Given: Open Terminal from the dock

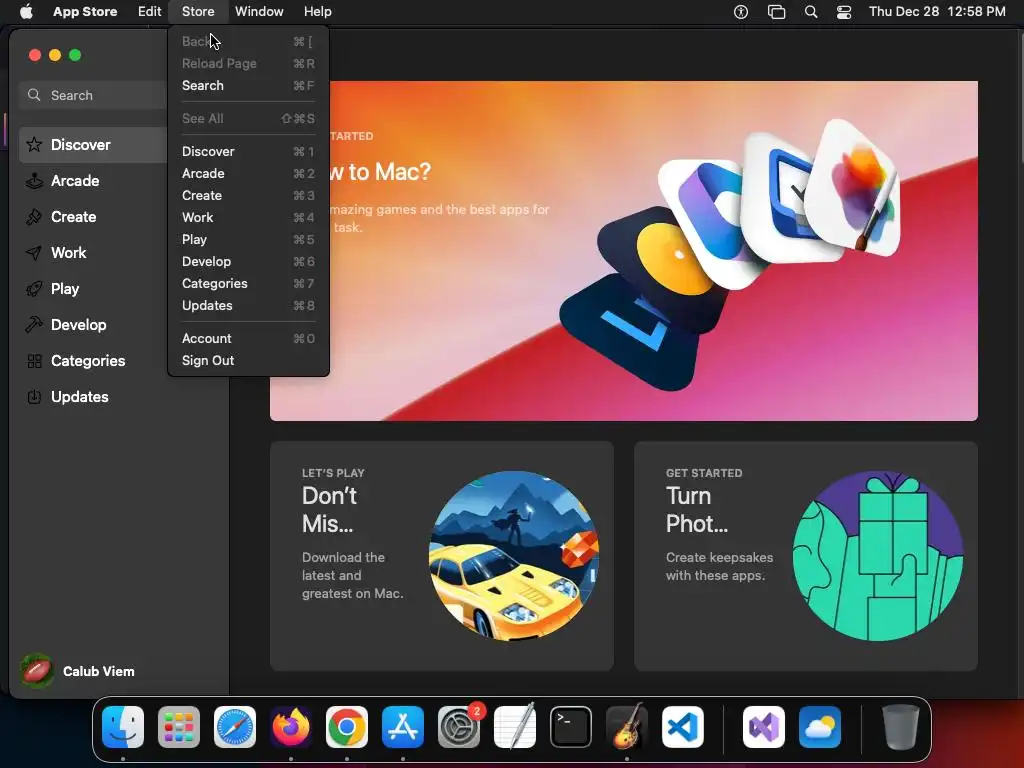Looking at the screenshot, I should point(571,727).
